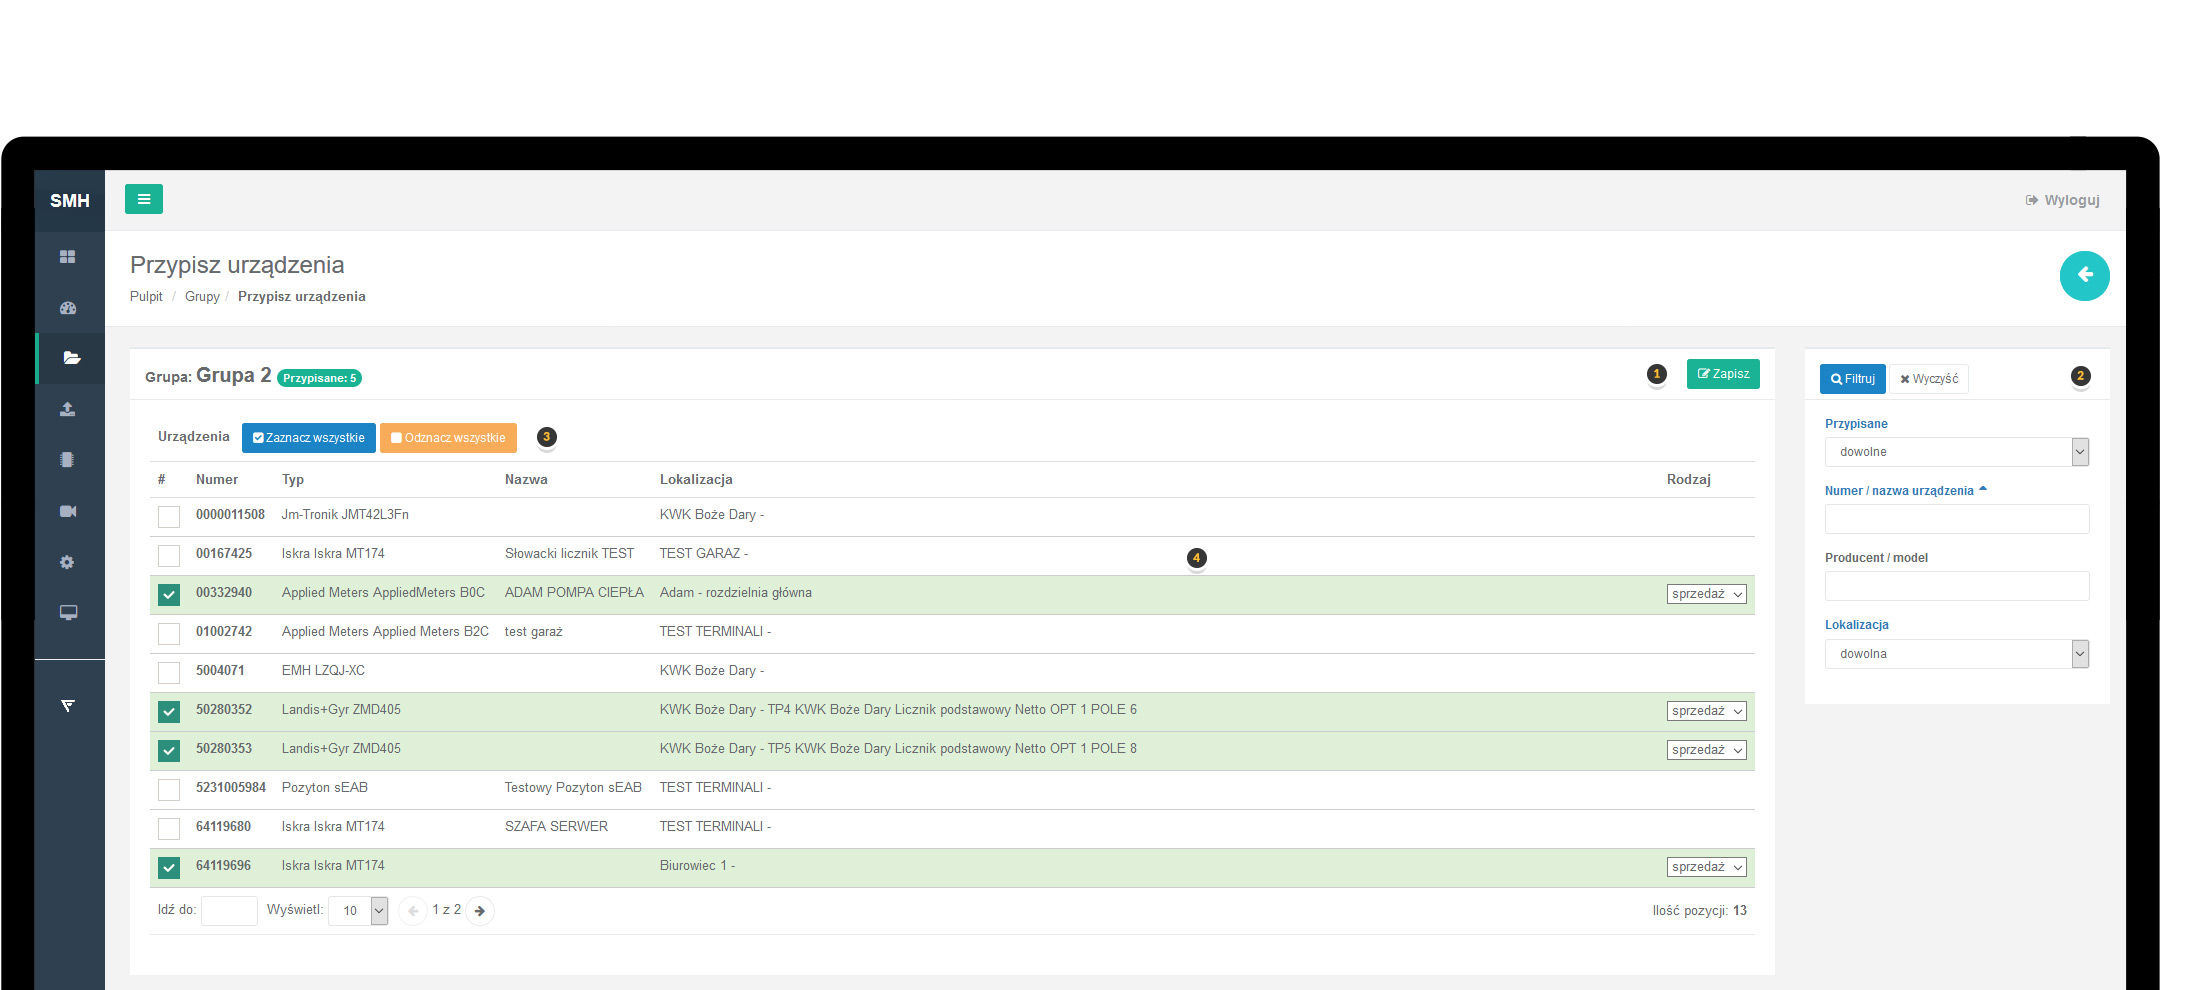Select the checkbox for device 64119680
2200x990 pixels.
click(169, 828)
